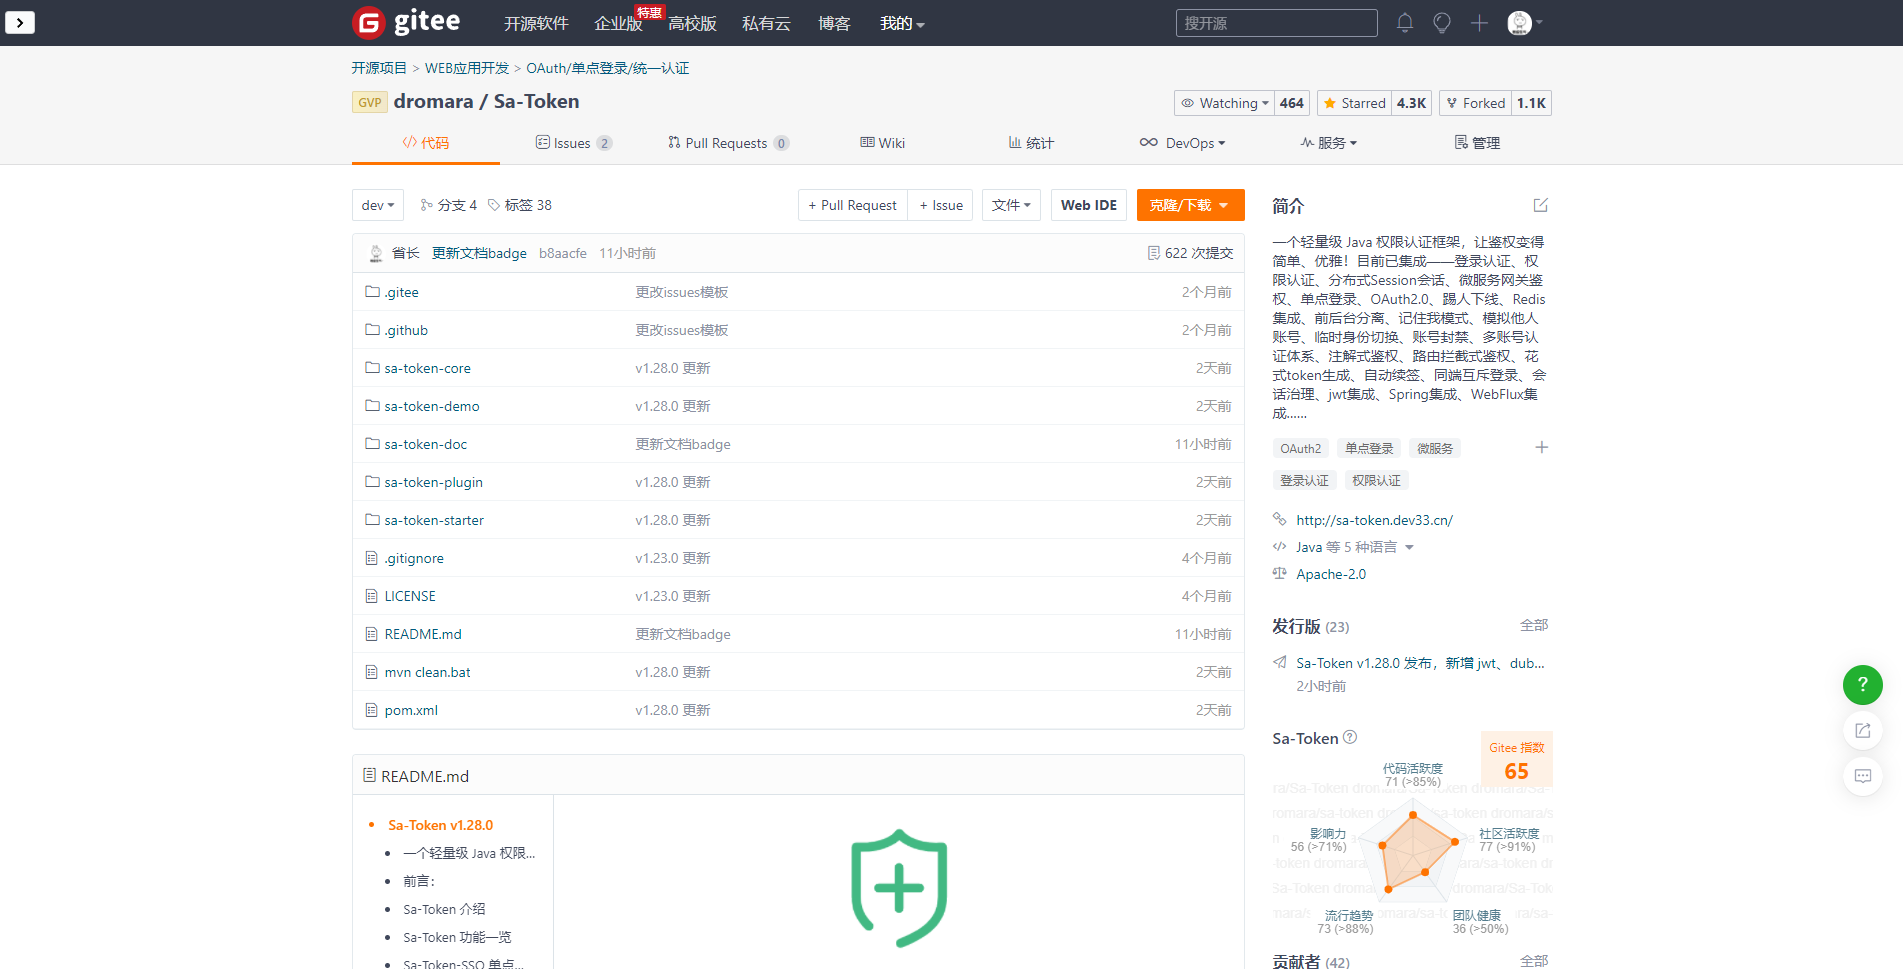Expand the DevOps dropdown tab
Viewport: 1903px width, 969px height.
point(1182,143)
